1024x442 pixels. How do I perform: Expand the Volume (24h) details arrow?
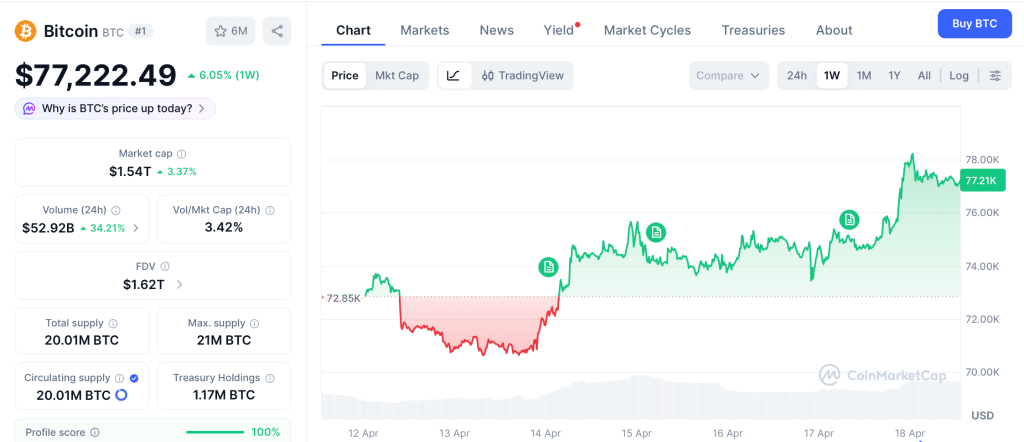pos(136,228)
